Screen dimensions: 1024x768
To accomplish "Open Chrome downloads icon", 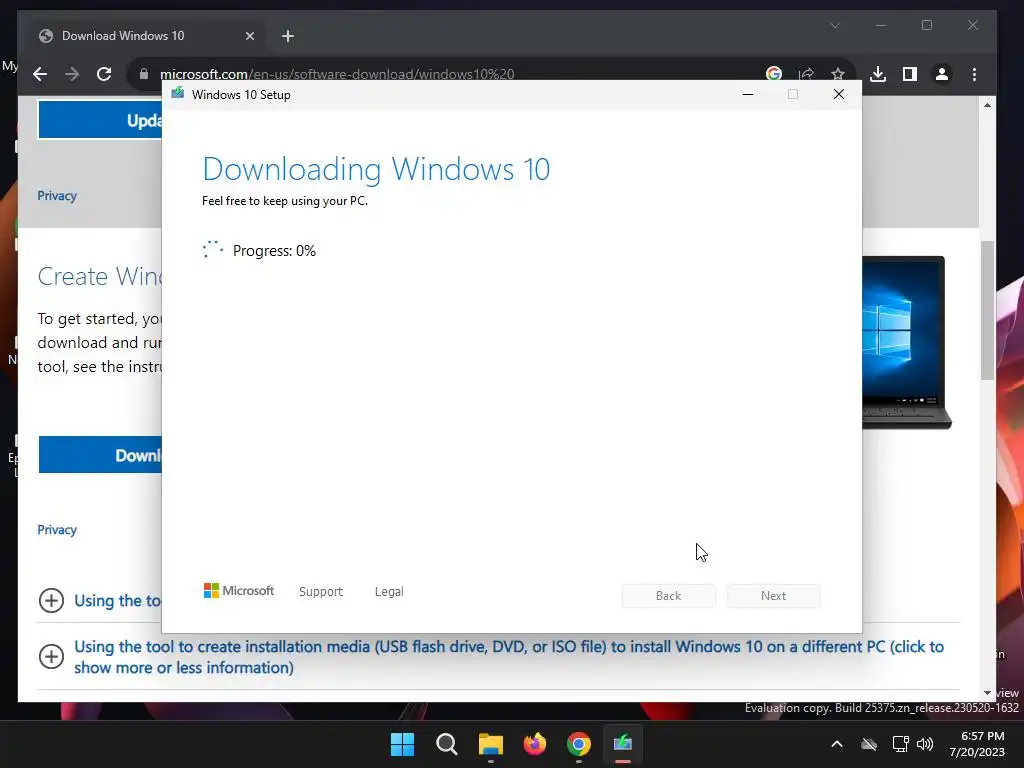I will point(878,74).
